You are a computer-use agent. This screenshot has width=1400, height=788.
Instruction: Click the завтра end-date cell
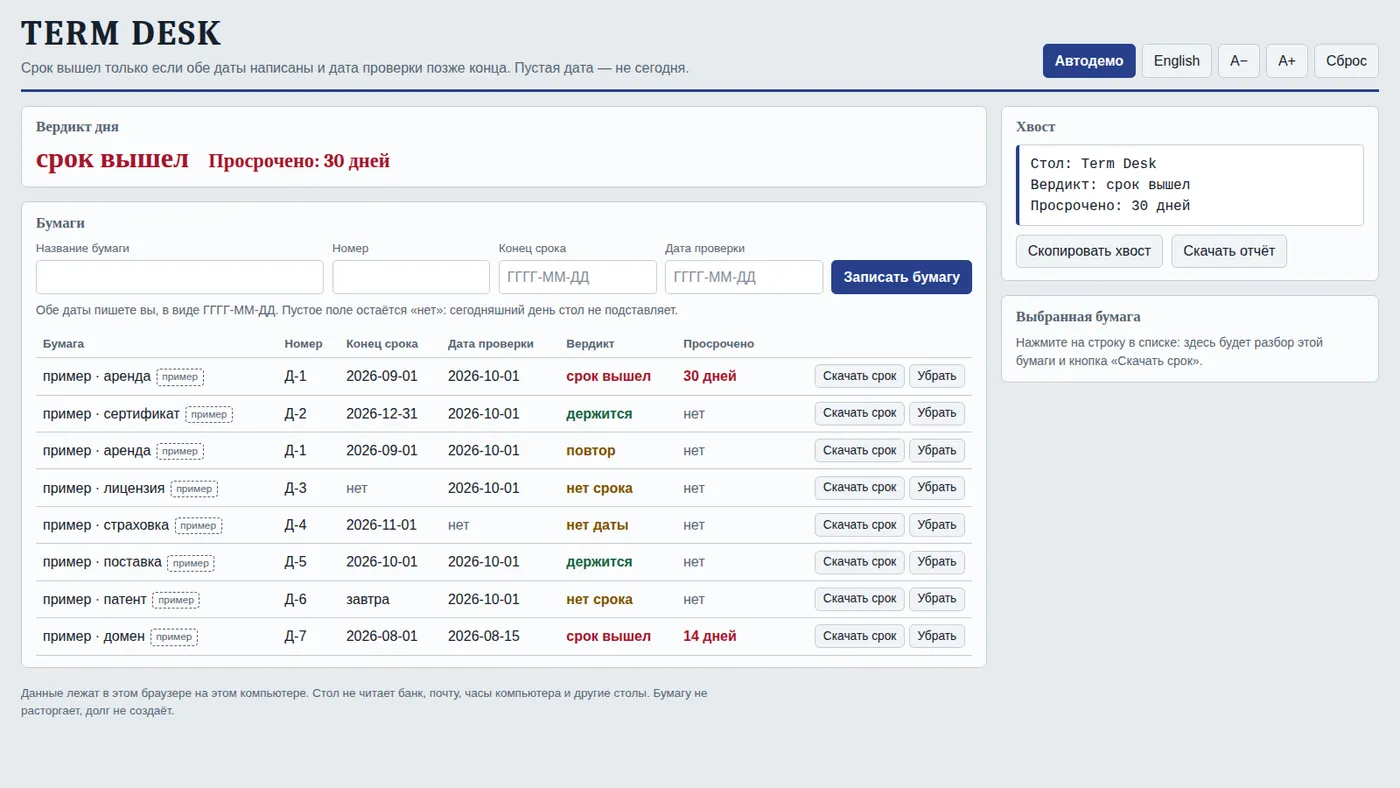pyautogui.click(x=368, y=599)
